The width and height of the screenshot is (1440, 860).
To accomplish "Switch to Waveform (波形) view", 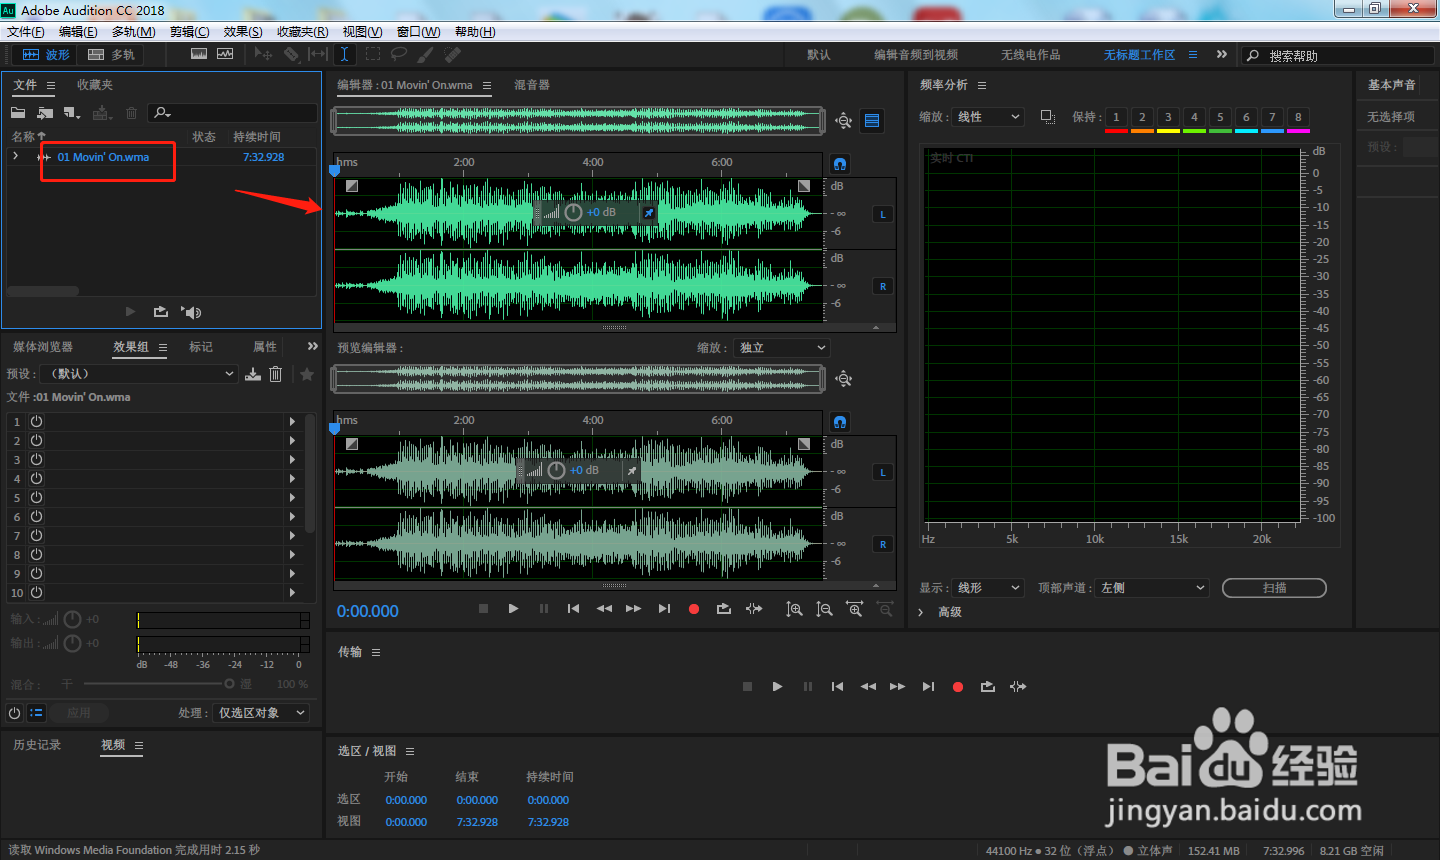I will tap(46, 55).
